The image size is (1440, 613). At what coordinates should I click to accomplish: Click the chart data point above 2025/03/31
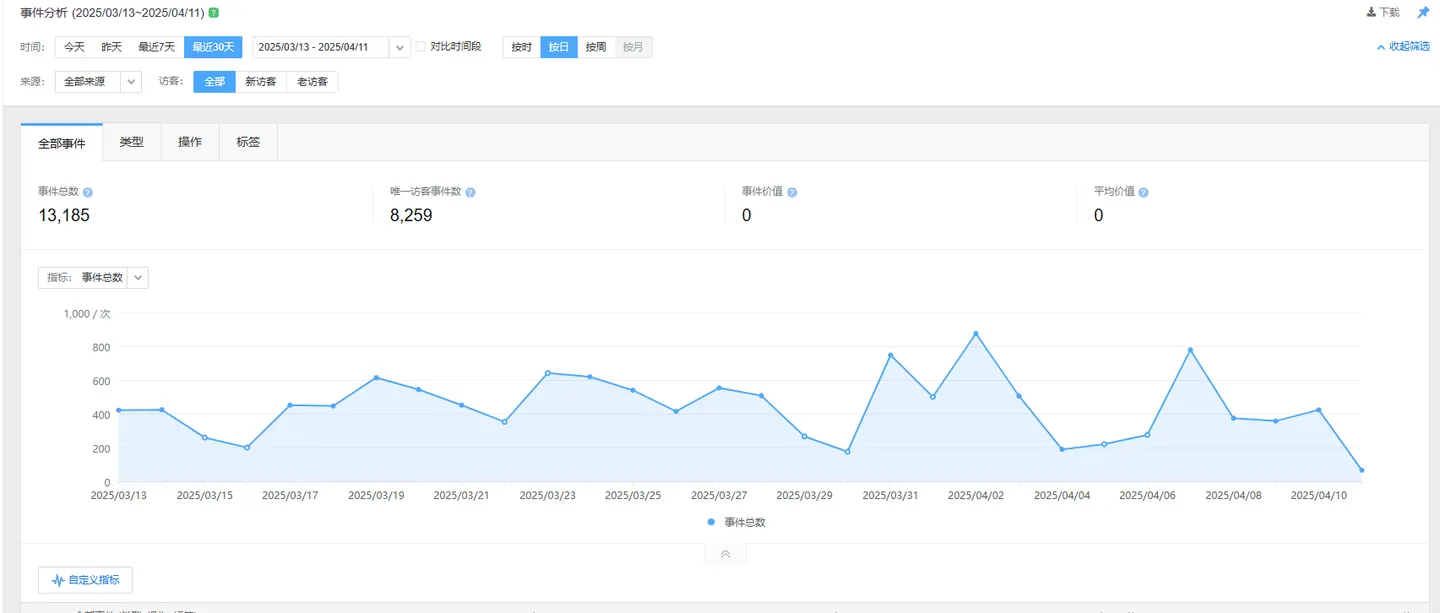890,355
